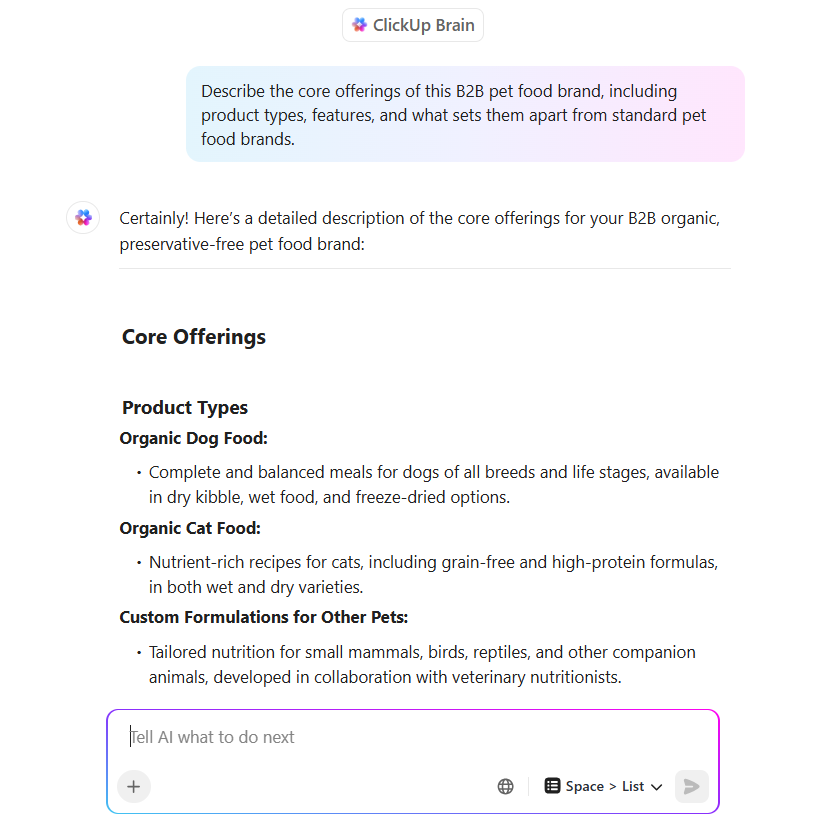Toggle the web search globe icon
Viewport: 819px width, 824px height.
506,787
